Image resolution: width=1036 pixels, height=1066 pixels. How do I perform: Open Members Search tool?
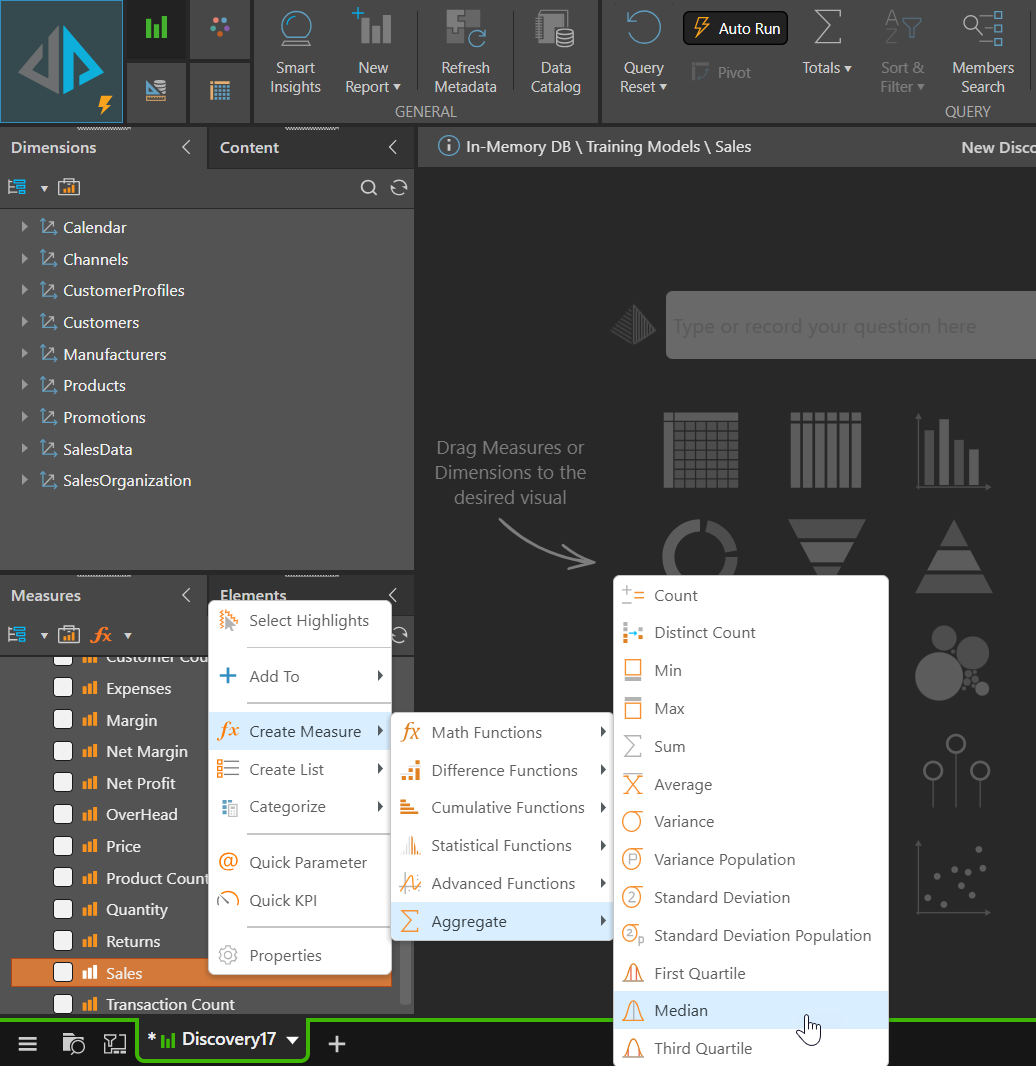pos(982,29)
